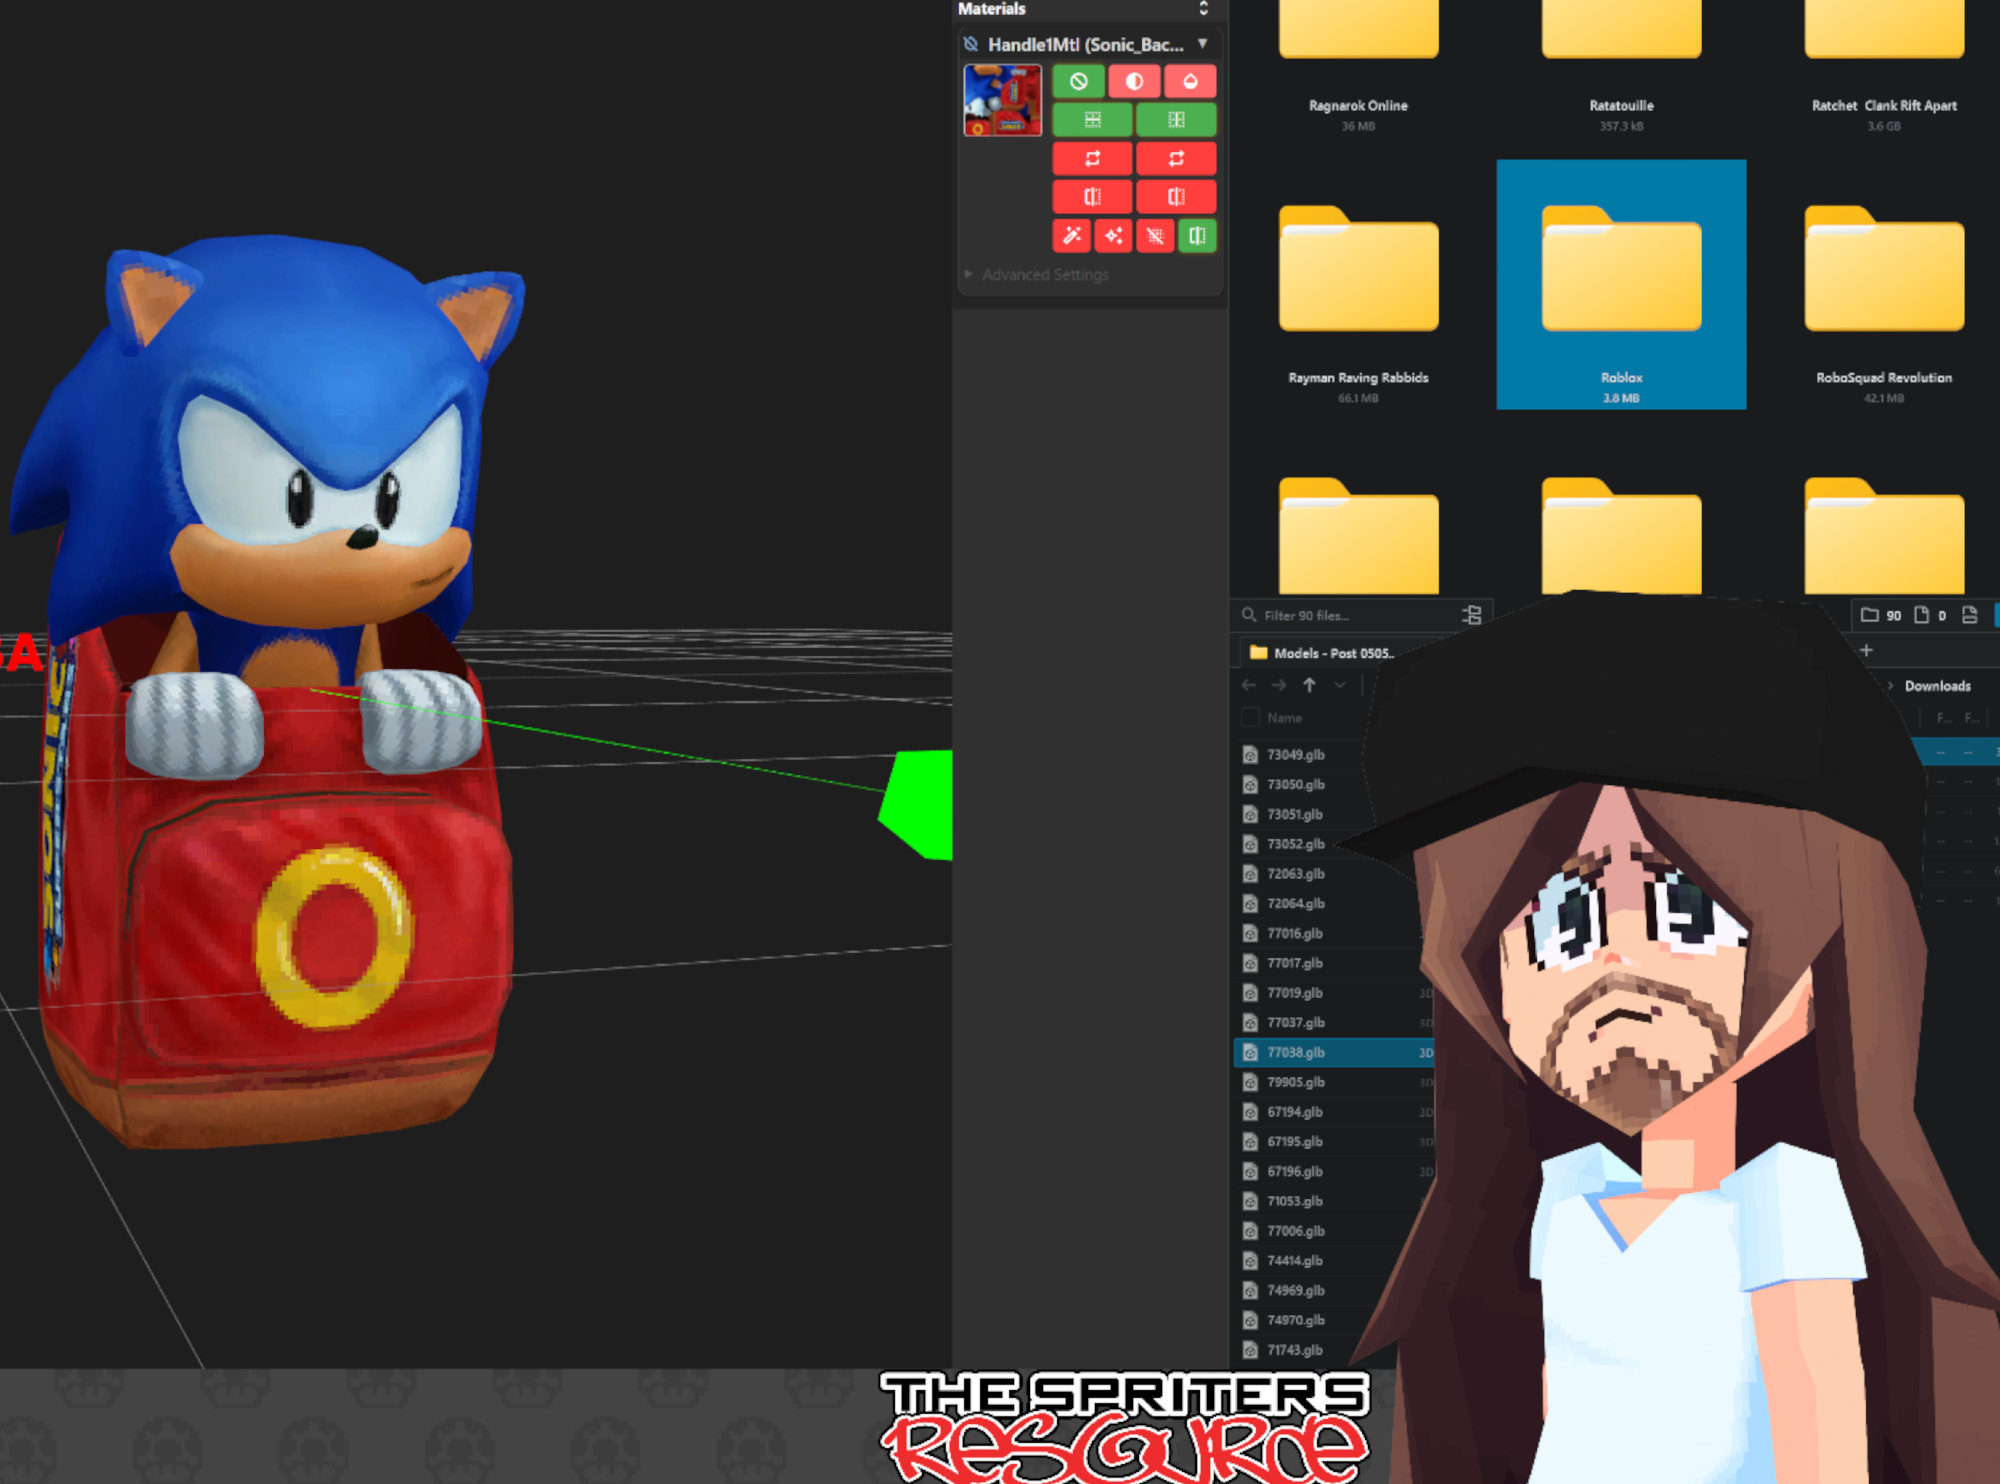Navigate up one folder with up arrow
The image size is (2000, 1484).
click(x=1309, y=685)
